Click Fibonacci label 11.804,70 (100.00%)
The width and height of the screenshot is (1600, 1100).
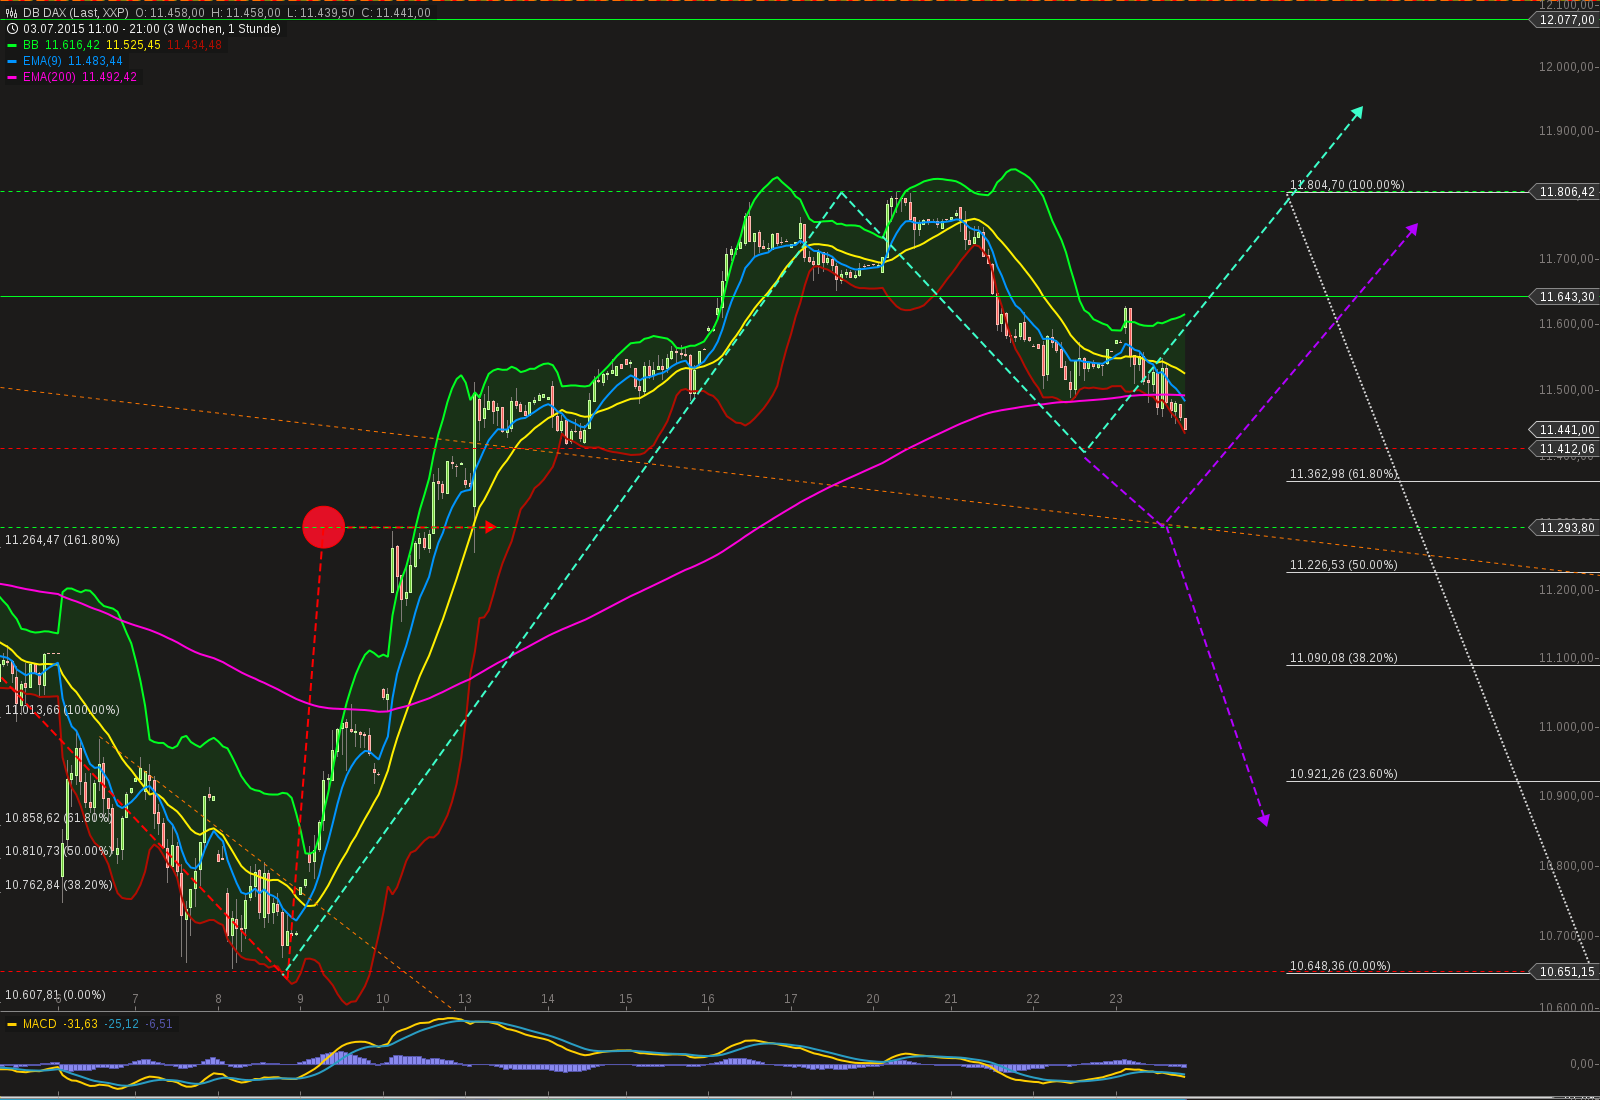[x=1347, y=185]
